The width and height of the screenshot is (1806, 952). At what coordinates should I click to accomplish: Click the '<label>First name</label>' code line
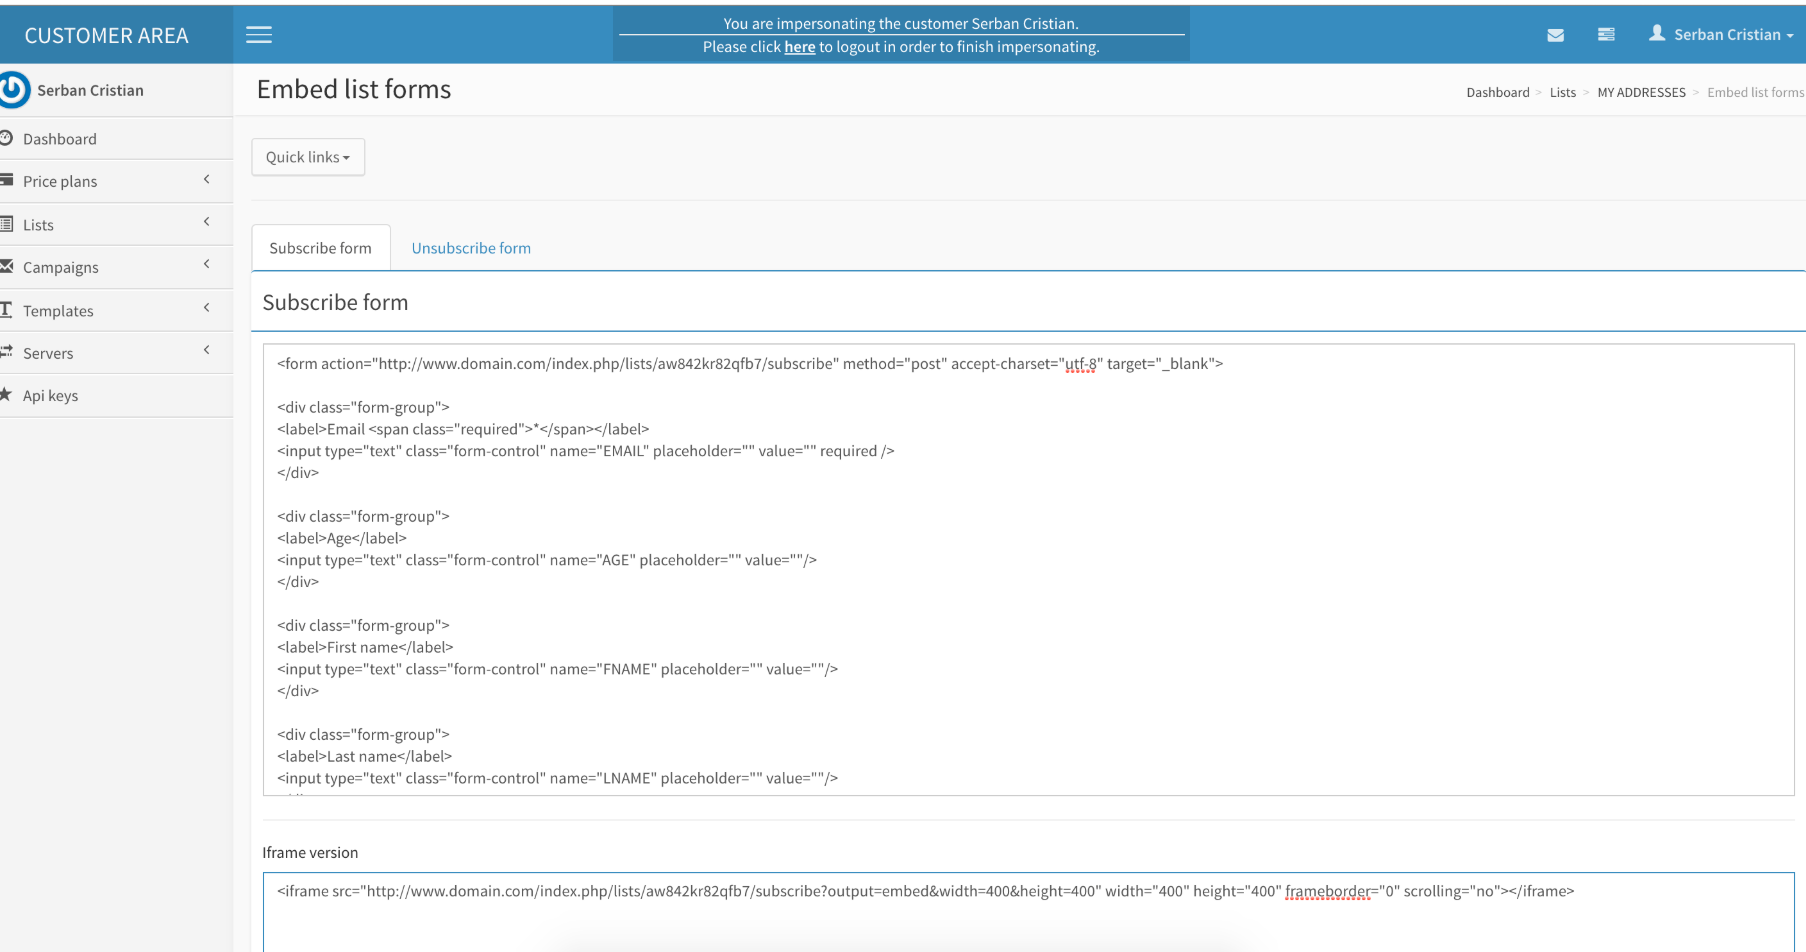365,647
